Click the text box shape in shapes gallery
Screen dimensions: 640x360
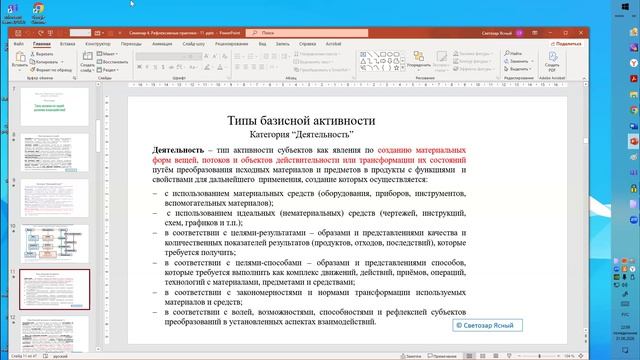coord(363,54)
